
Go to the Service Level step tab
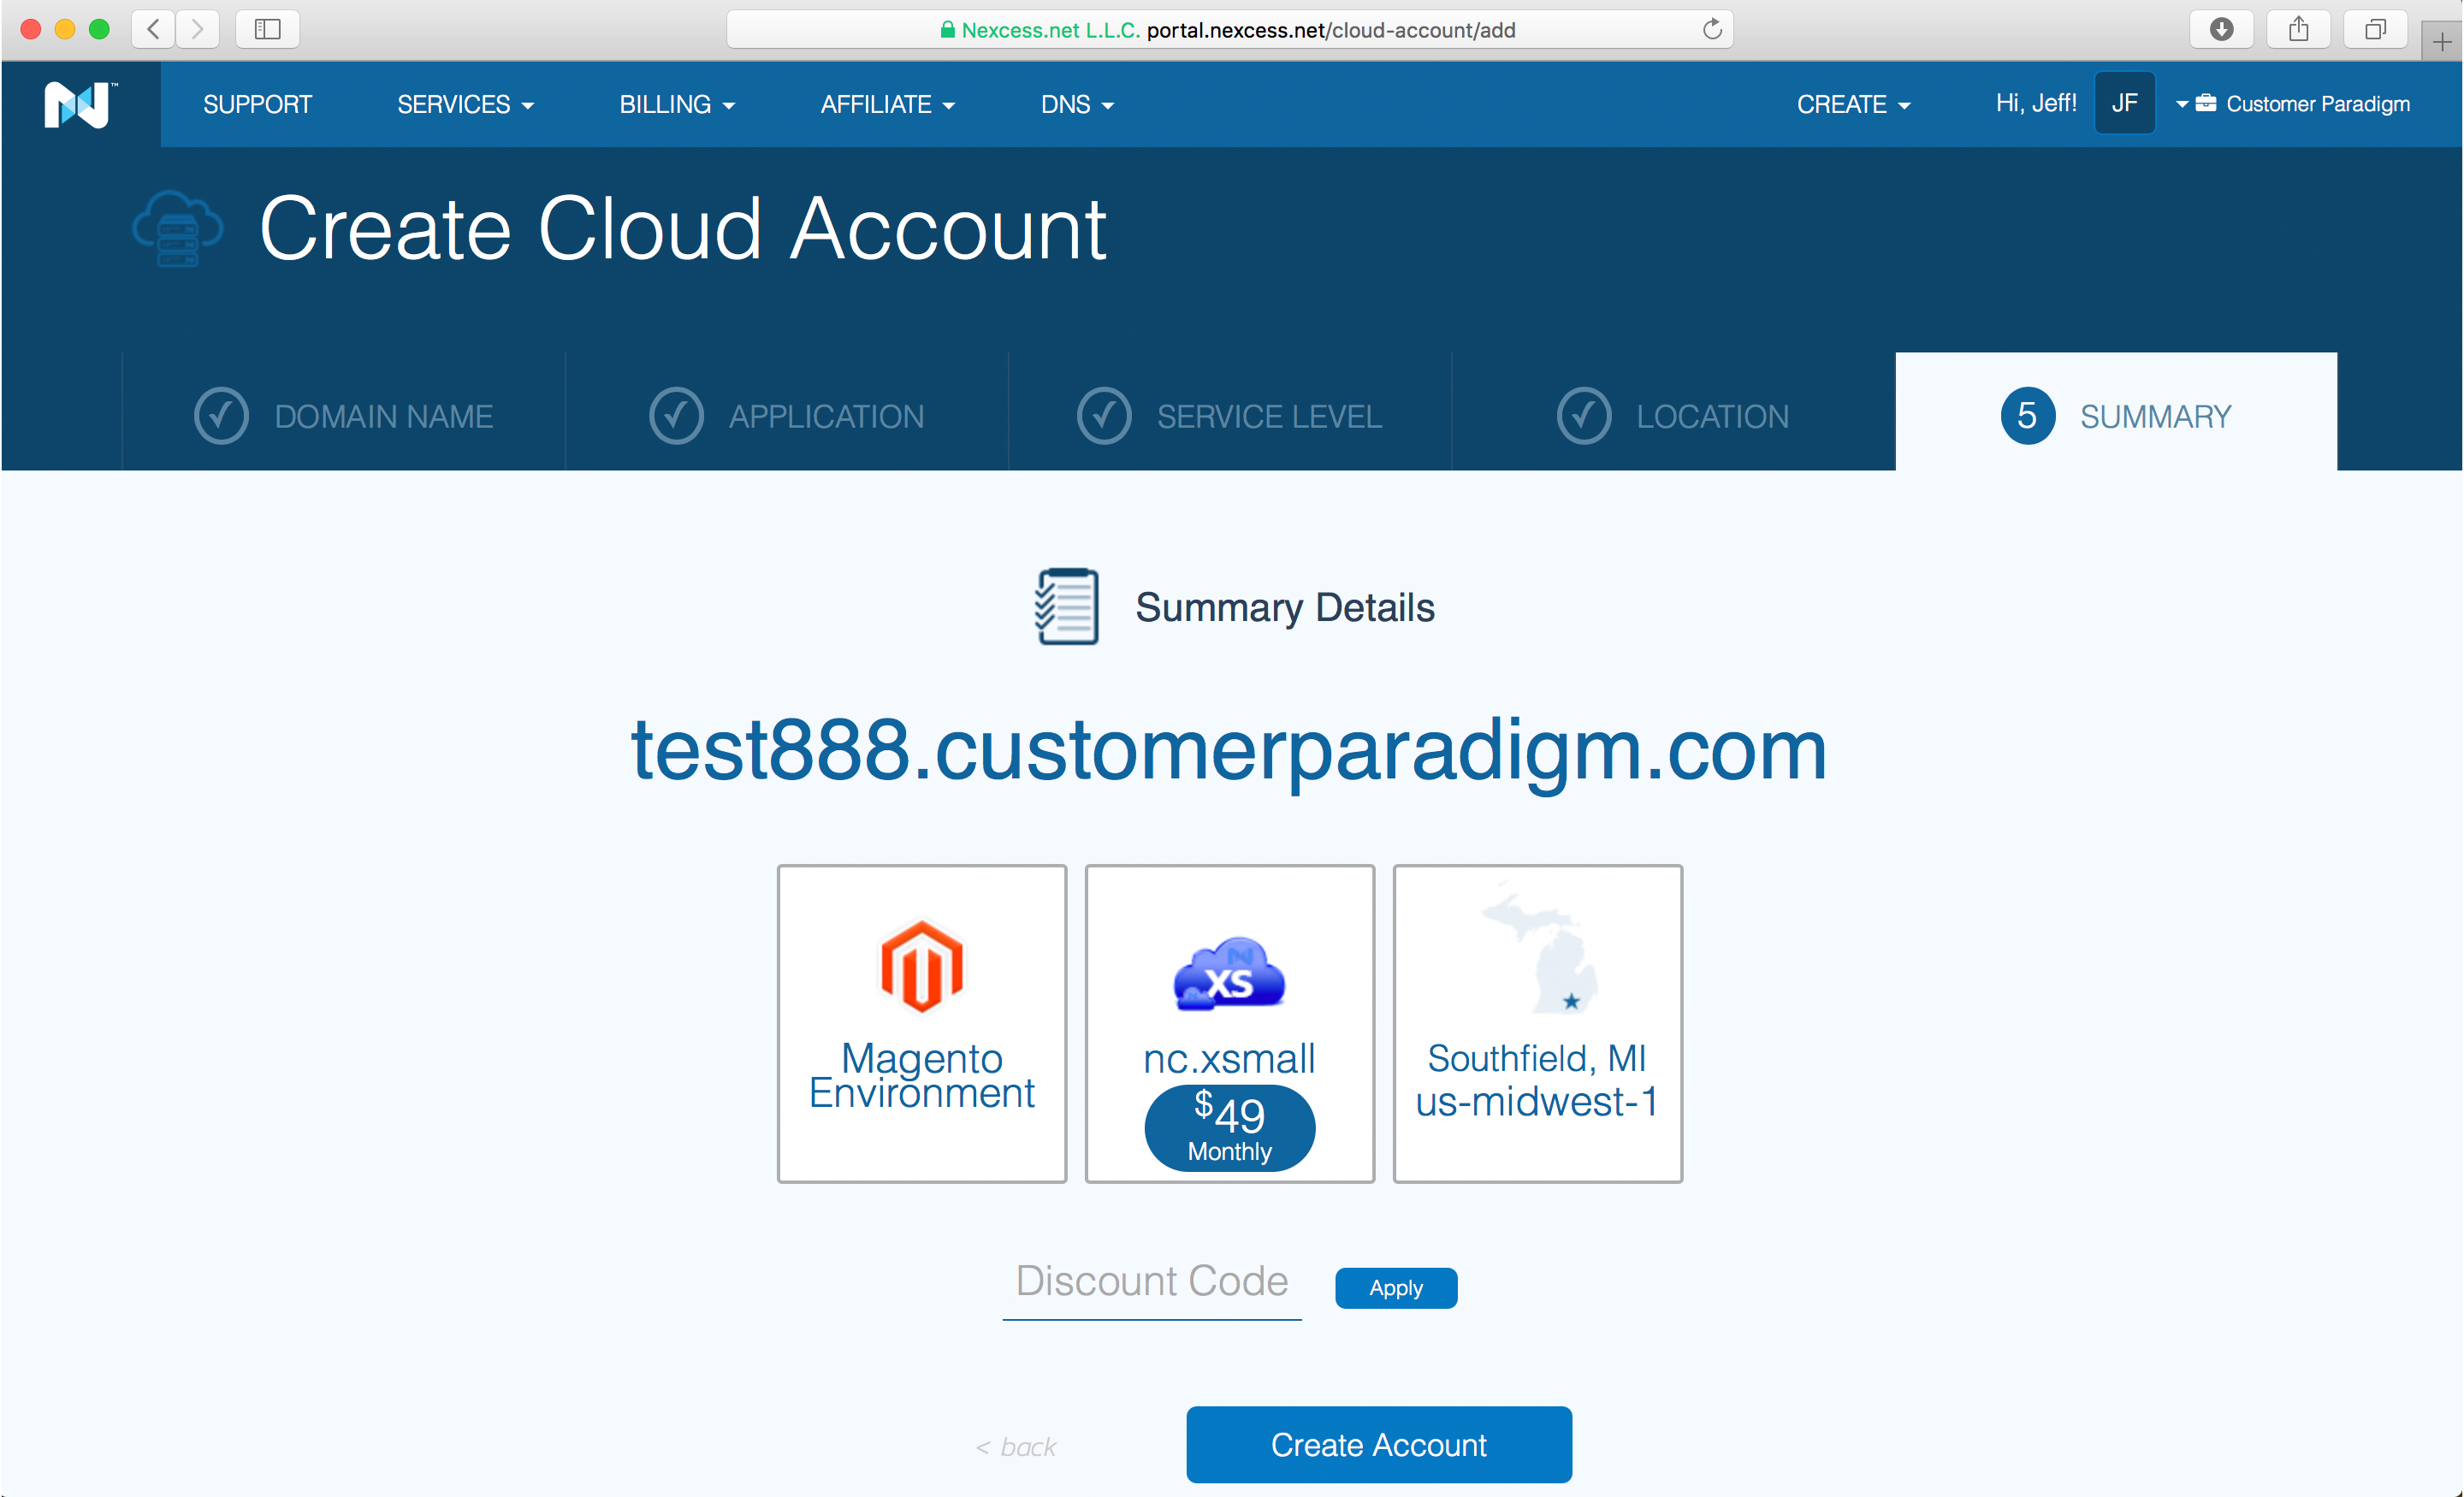pyautogui.click(x=1229, y=415)
